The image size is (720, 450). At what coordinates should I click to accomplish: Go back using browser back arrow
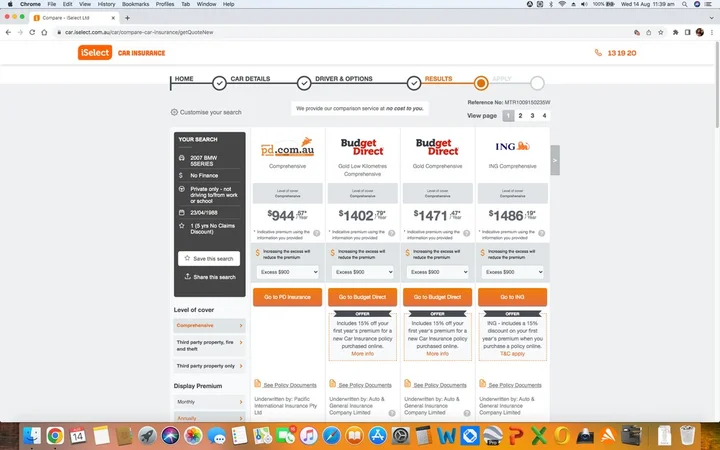[8, 32]
